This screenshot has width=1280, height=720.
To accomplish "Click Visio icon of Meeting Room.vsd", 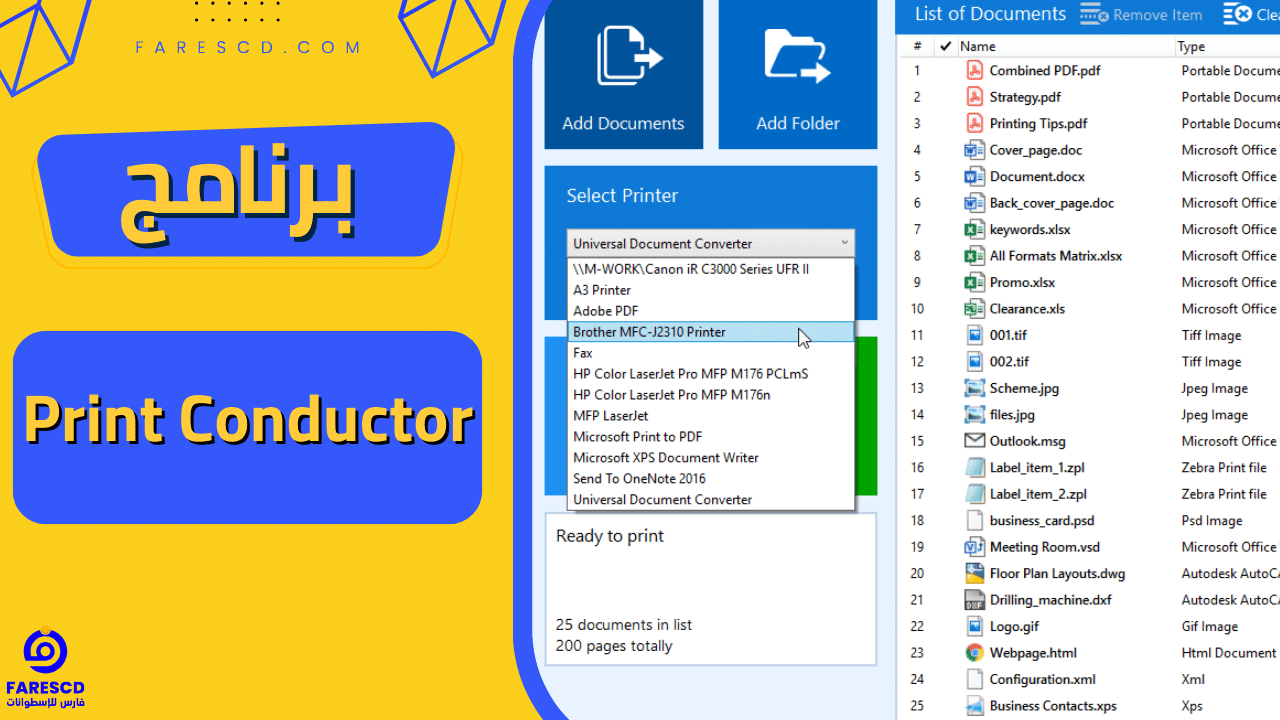I will 975,547.
